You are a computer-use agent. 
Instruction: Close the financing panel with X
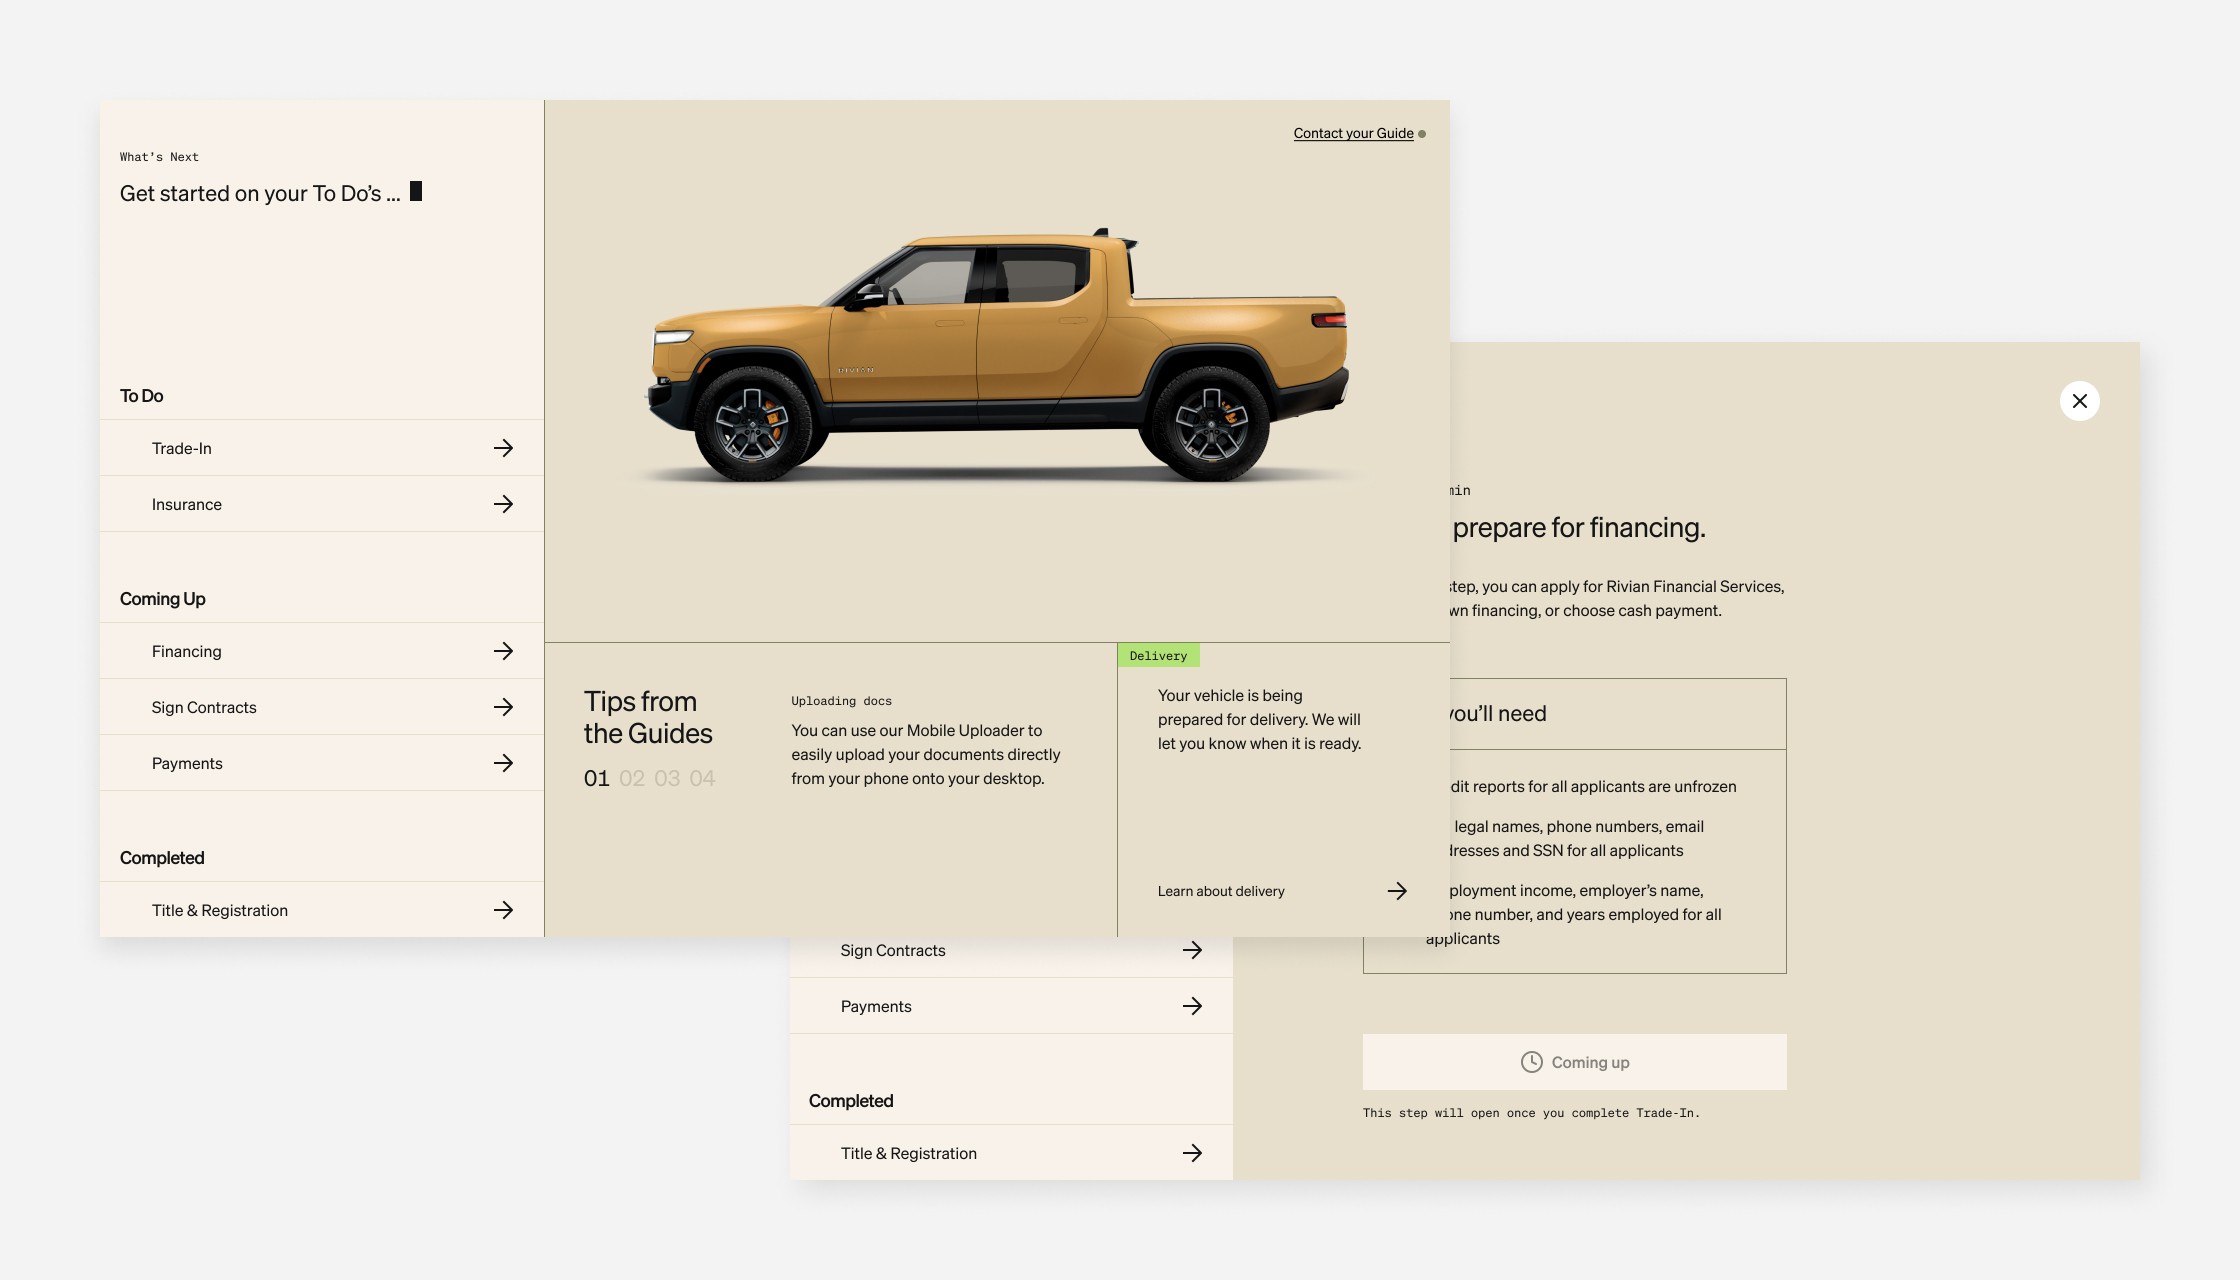(x=2079, y=401)
